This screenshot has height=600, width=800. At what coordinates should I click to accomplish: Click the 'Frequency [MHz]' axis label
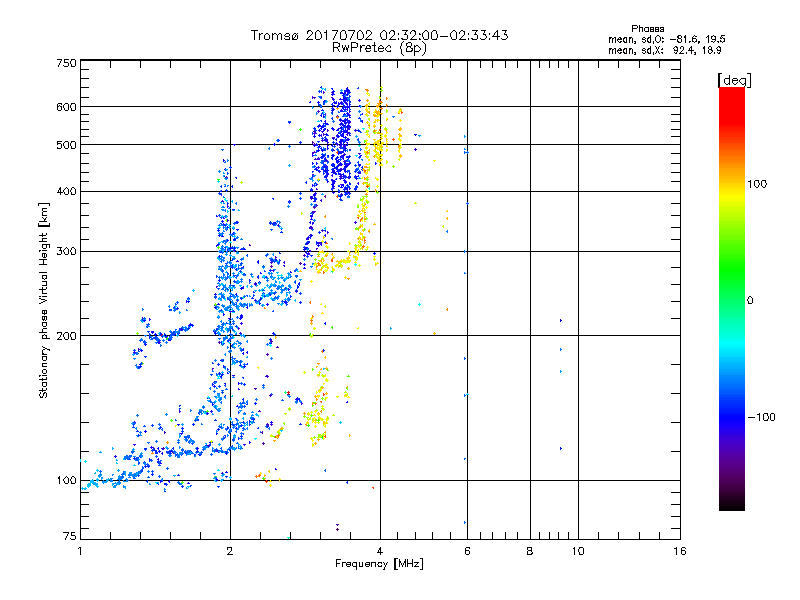click(x=379, y=564)
